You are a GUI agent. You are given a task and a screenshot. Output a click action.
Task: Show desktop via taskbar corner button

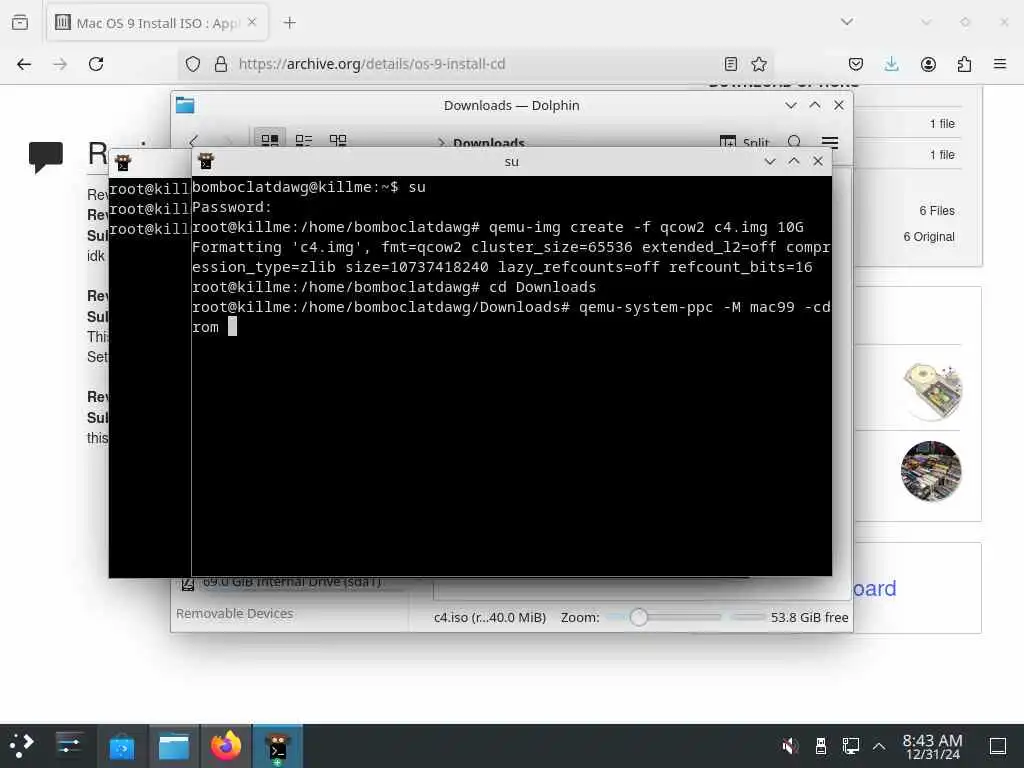tap(998, 746)
